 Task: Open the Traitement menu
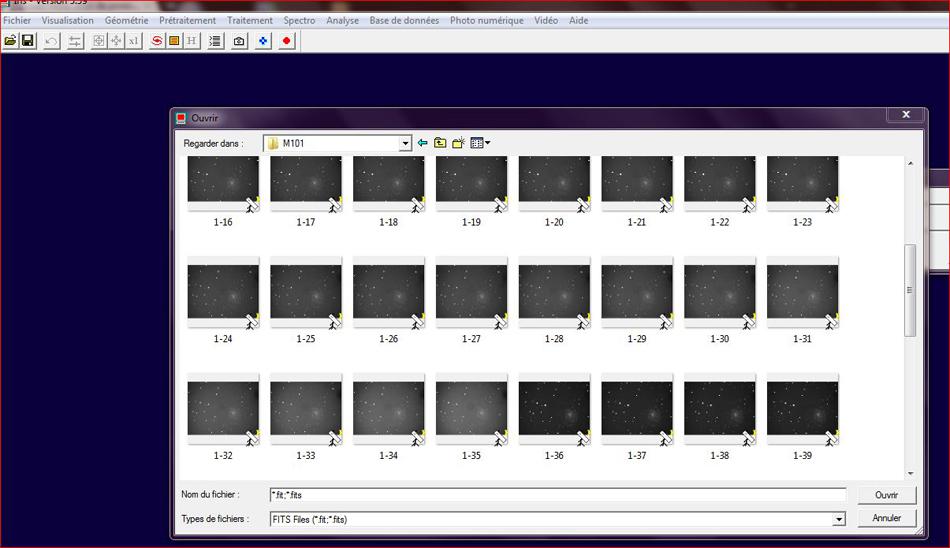(250, 21)
